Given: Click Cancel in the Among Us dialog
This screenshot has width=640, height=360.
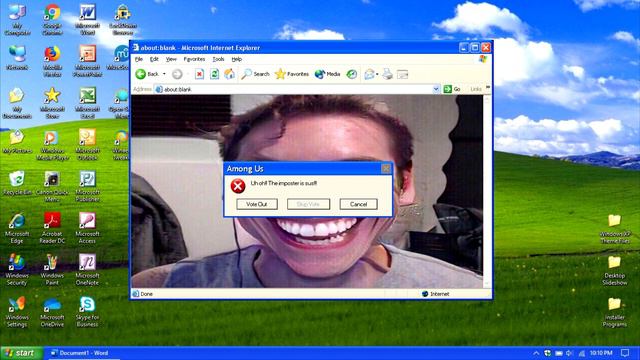Looking at the screenshot, I should tap(358, 204).
